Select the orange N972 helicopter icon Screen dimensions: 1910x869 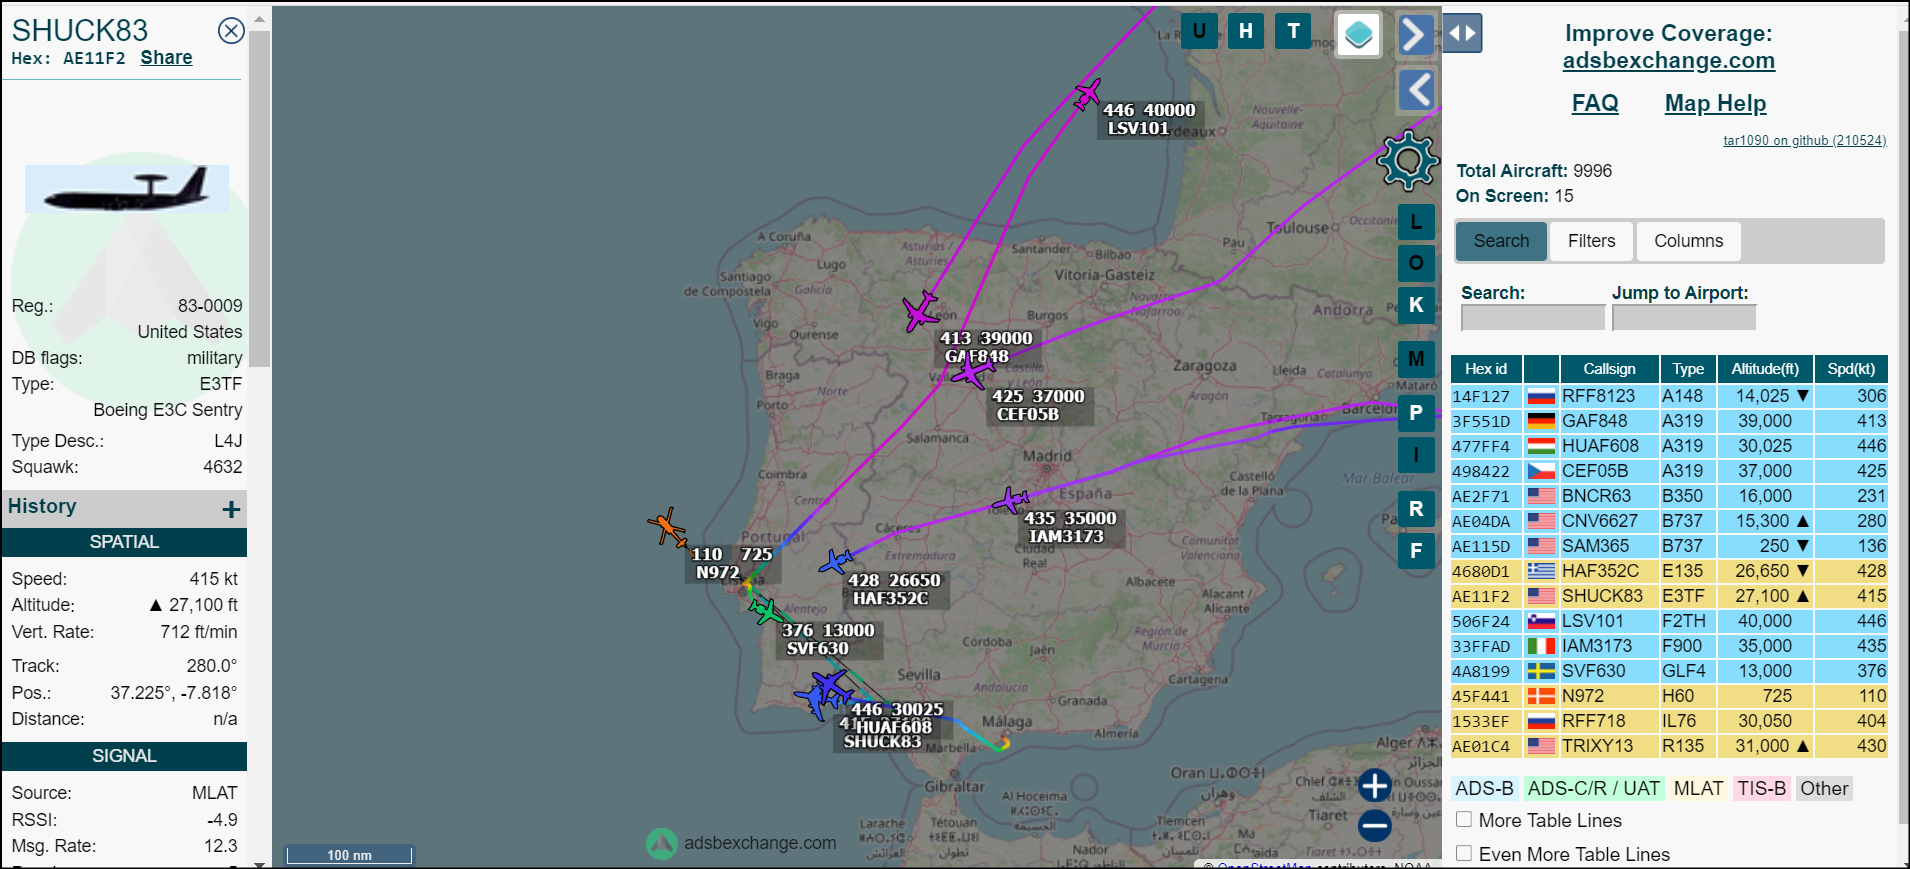[x=667, y=527]
